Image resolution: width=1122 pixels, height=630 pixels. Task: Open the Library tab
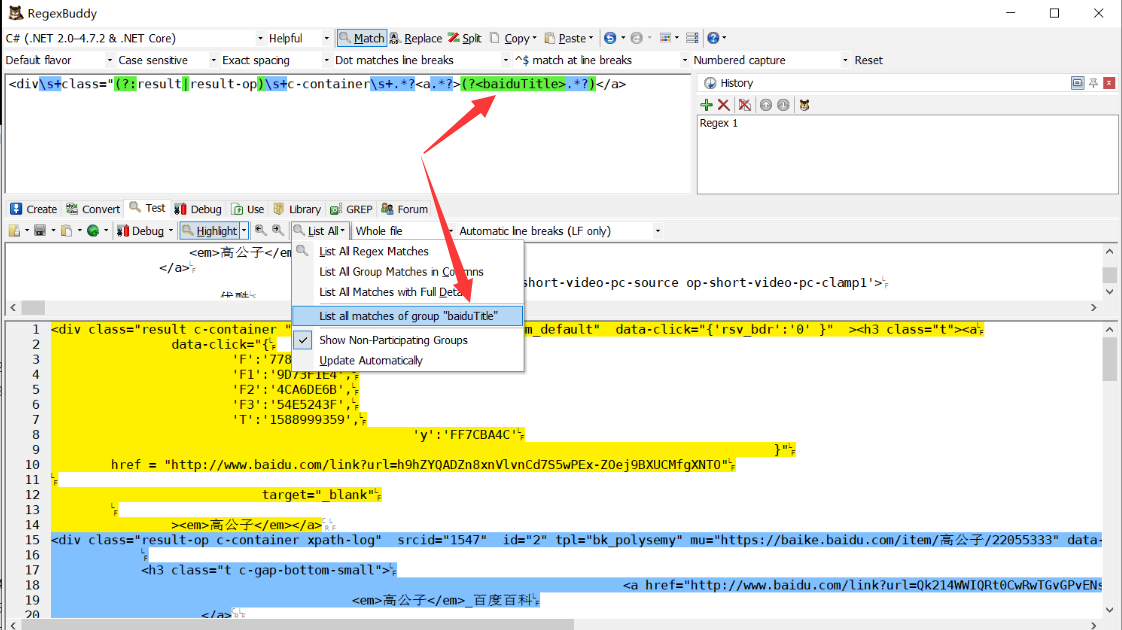pos(297,209)
